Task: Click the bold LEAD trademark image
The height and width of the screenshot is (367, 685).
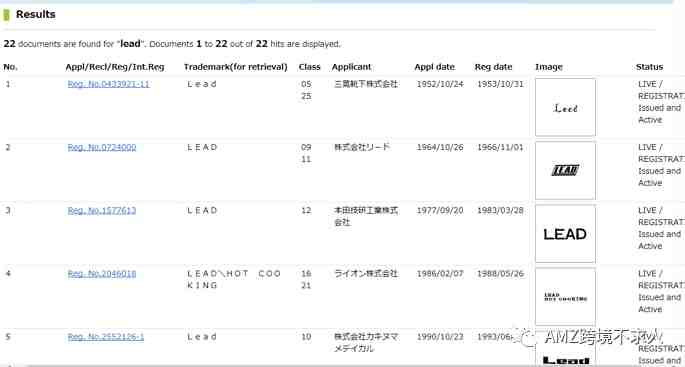Action: click(565, 234)
